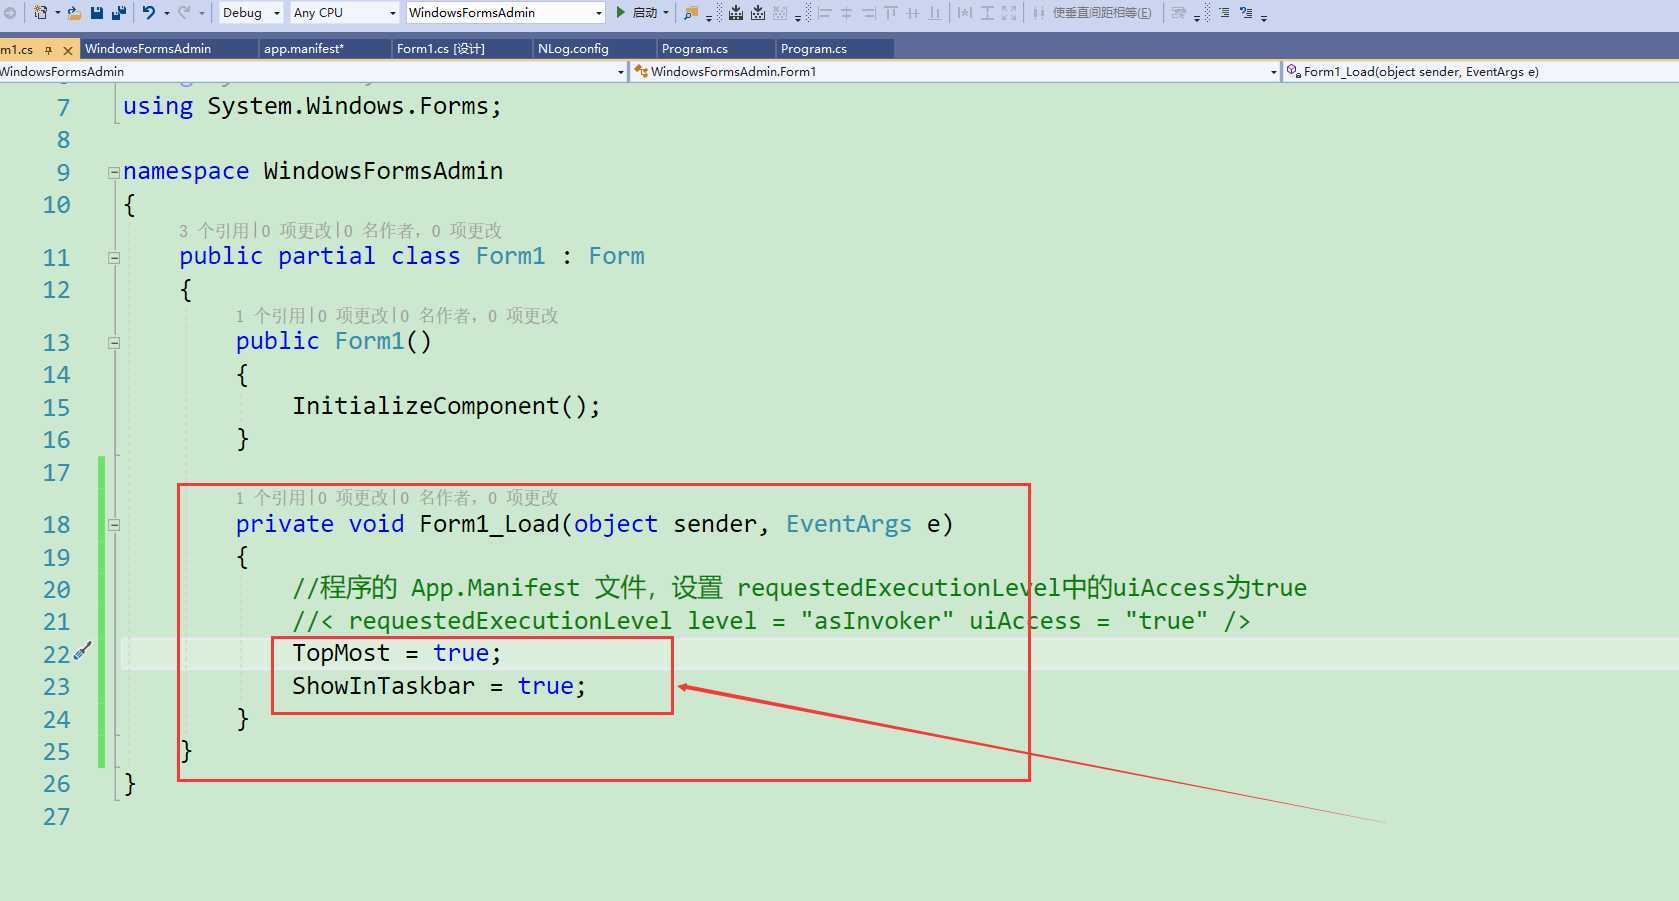Collapse the Form1_Load method block
The height and width of the screenshot is (901, 1679).
tap(114, 524)
